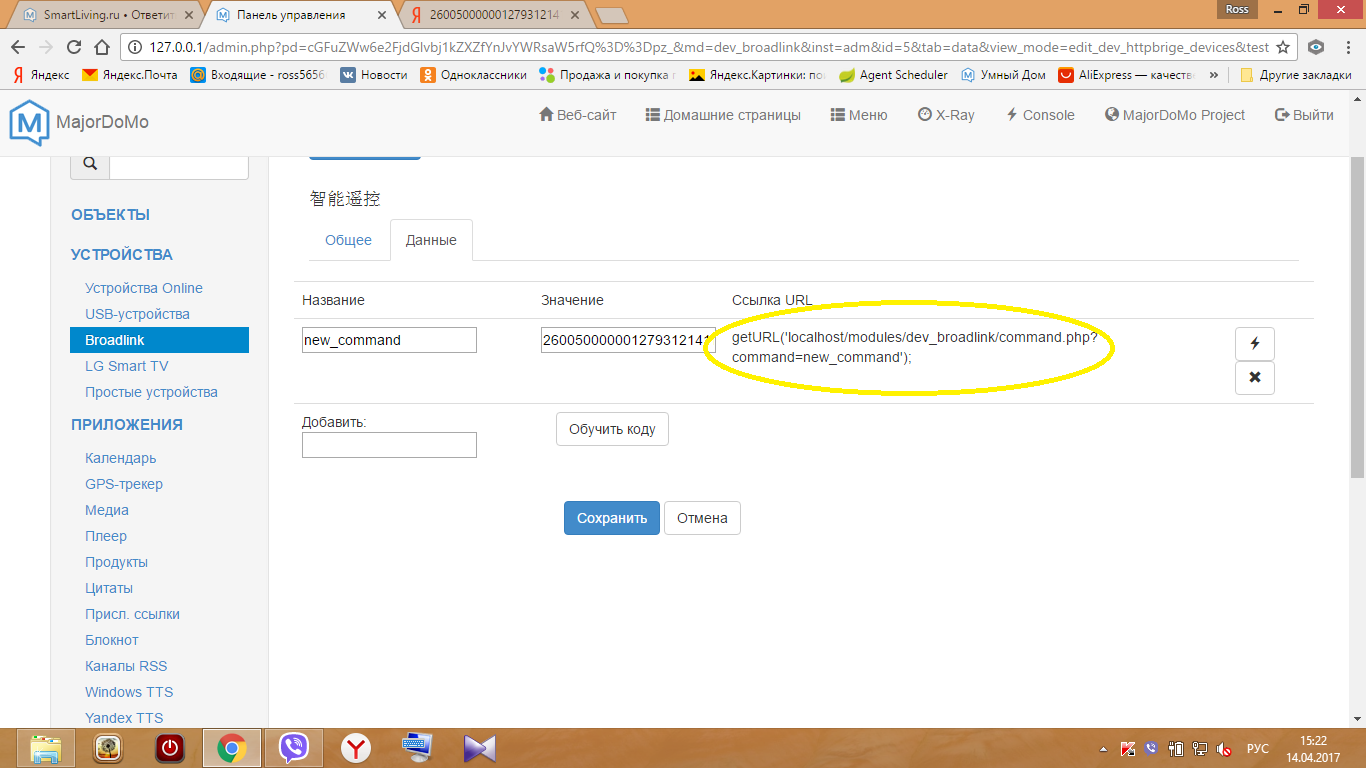Image resolution: width=1366 pixels, height=768 pixels.
Task: Open the Умный Дом bookmark
Action: point(1004,75)
